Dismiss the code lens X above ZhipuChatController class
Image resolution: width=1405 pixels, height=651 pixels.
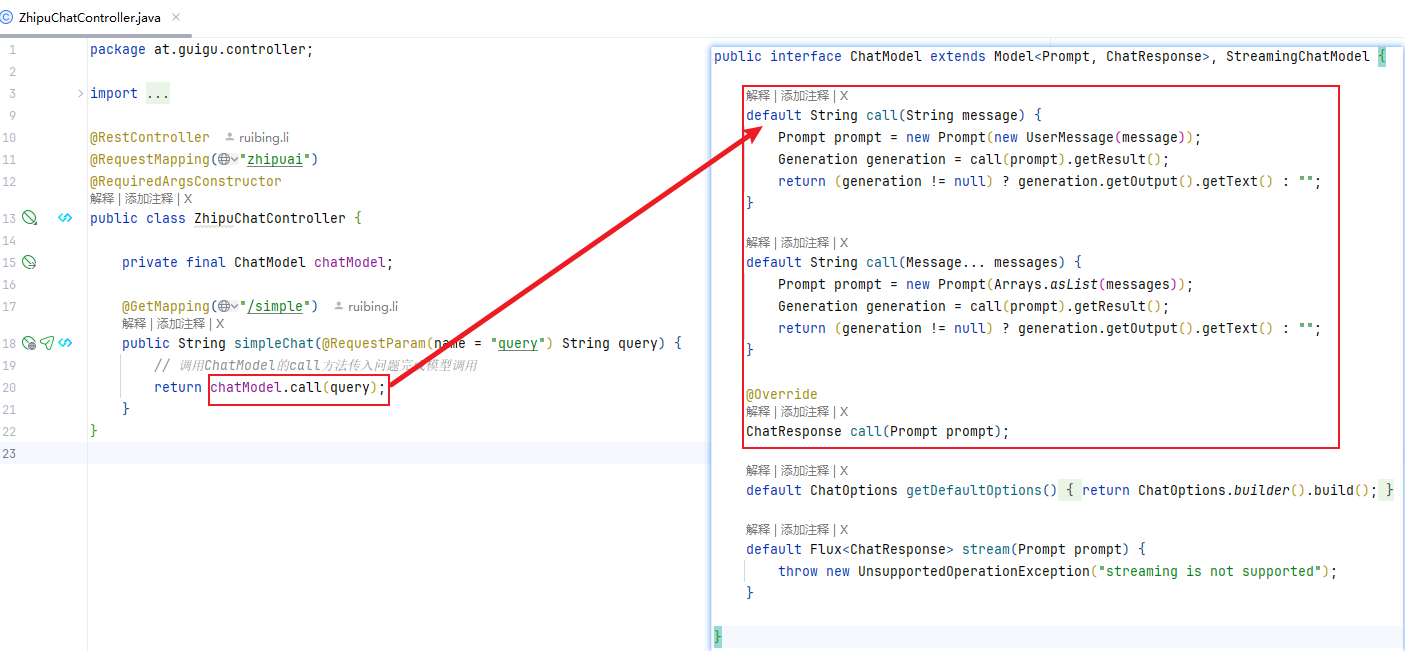[188, 199]
